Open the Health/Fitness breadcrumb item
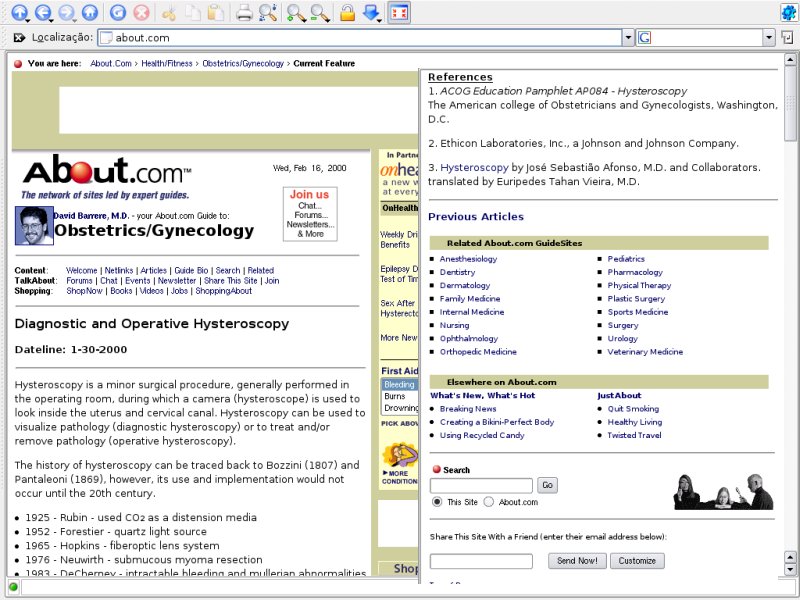The image size is (800, 600). [x=168, y=63]
